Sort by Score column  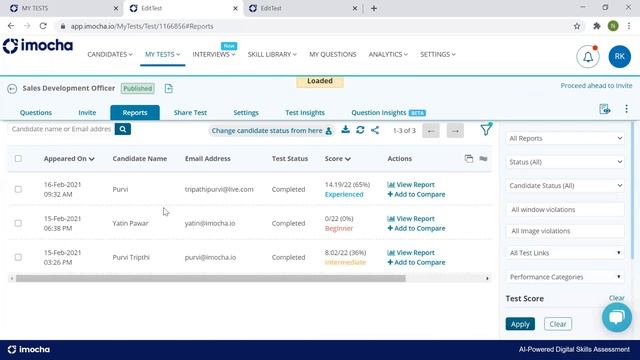(x=338, y=158)
